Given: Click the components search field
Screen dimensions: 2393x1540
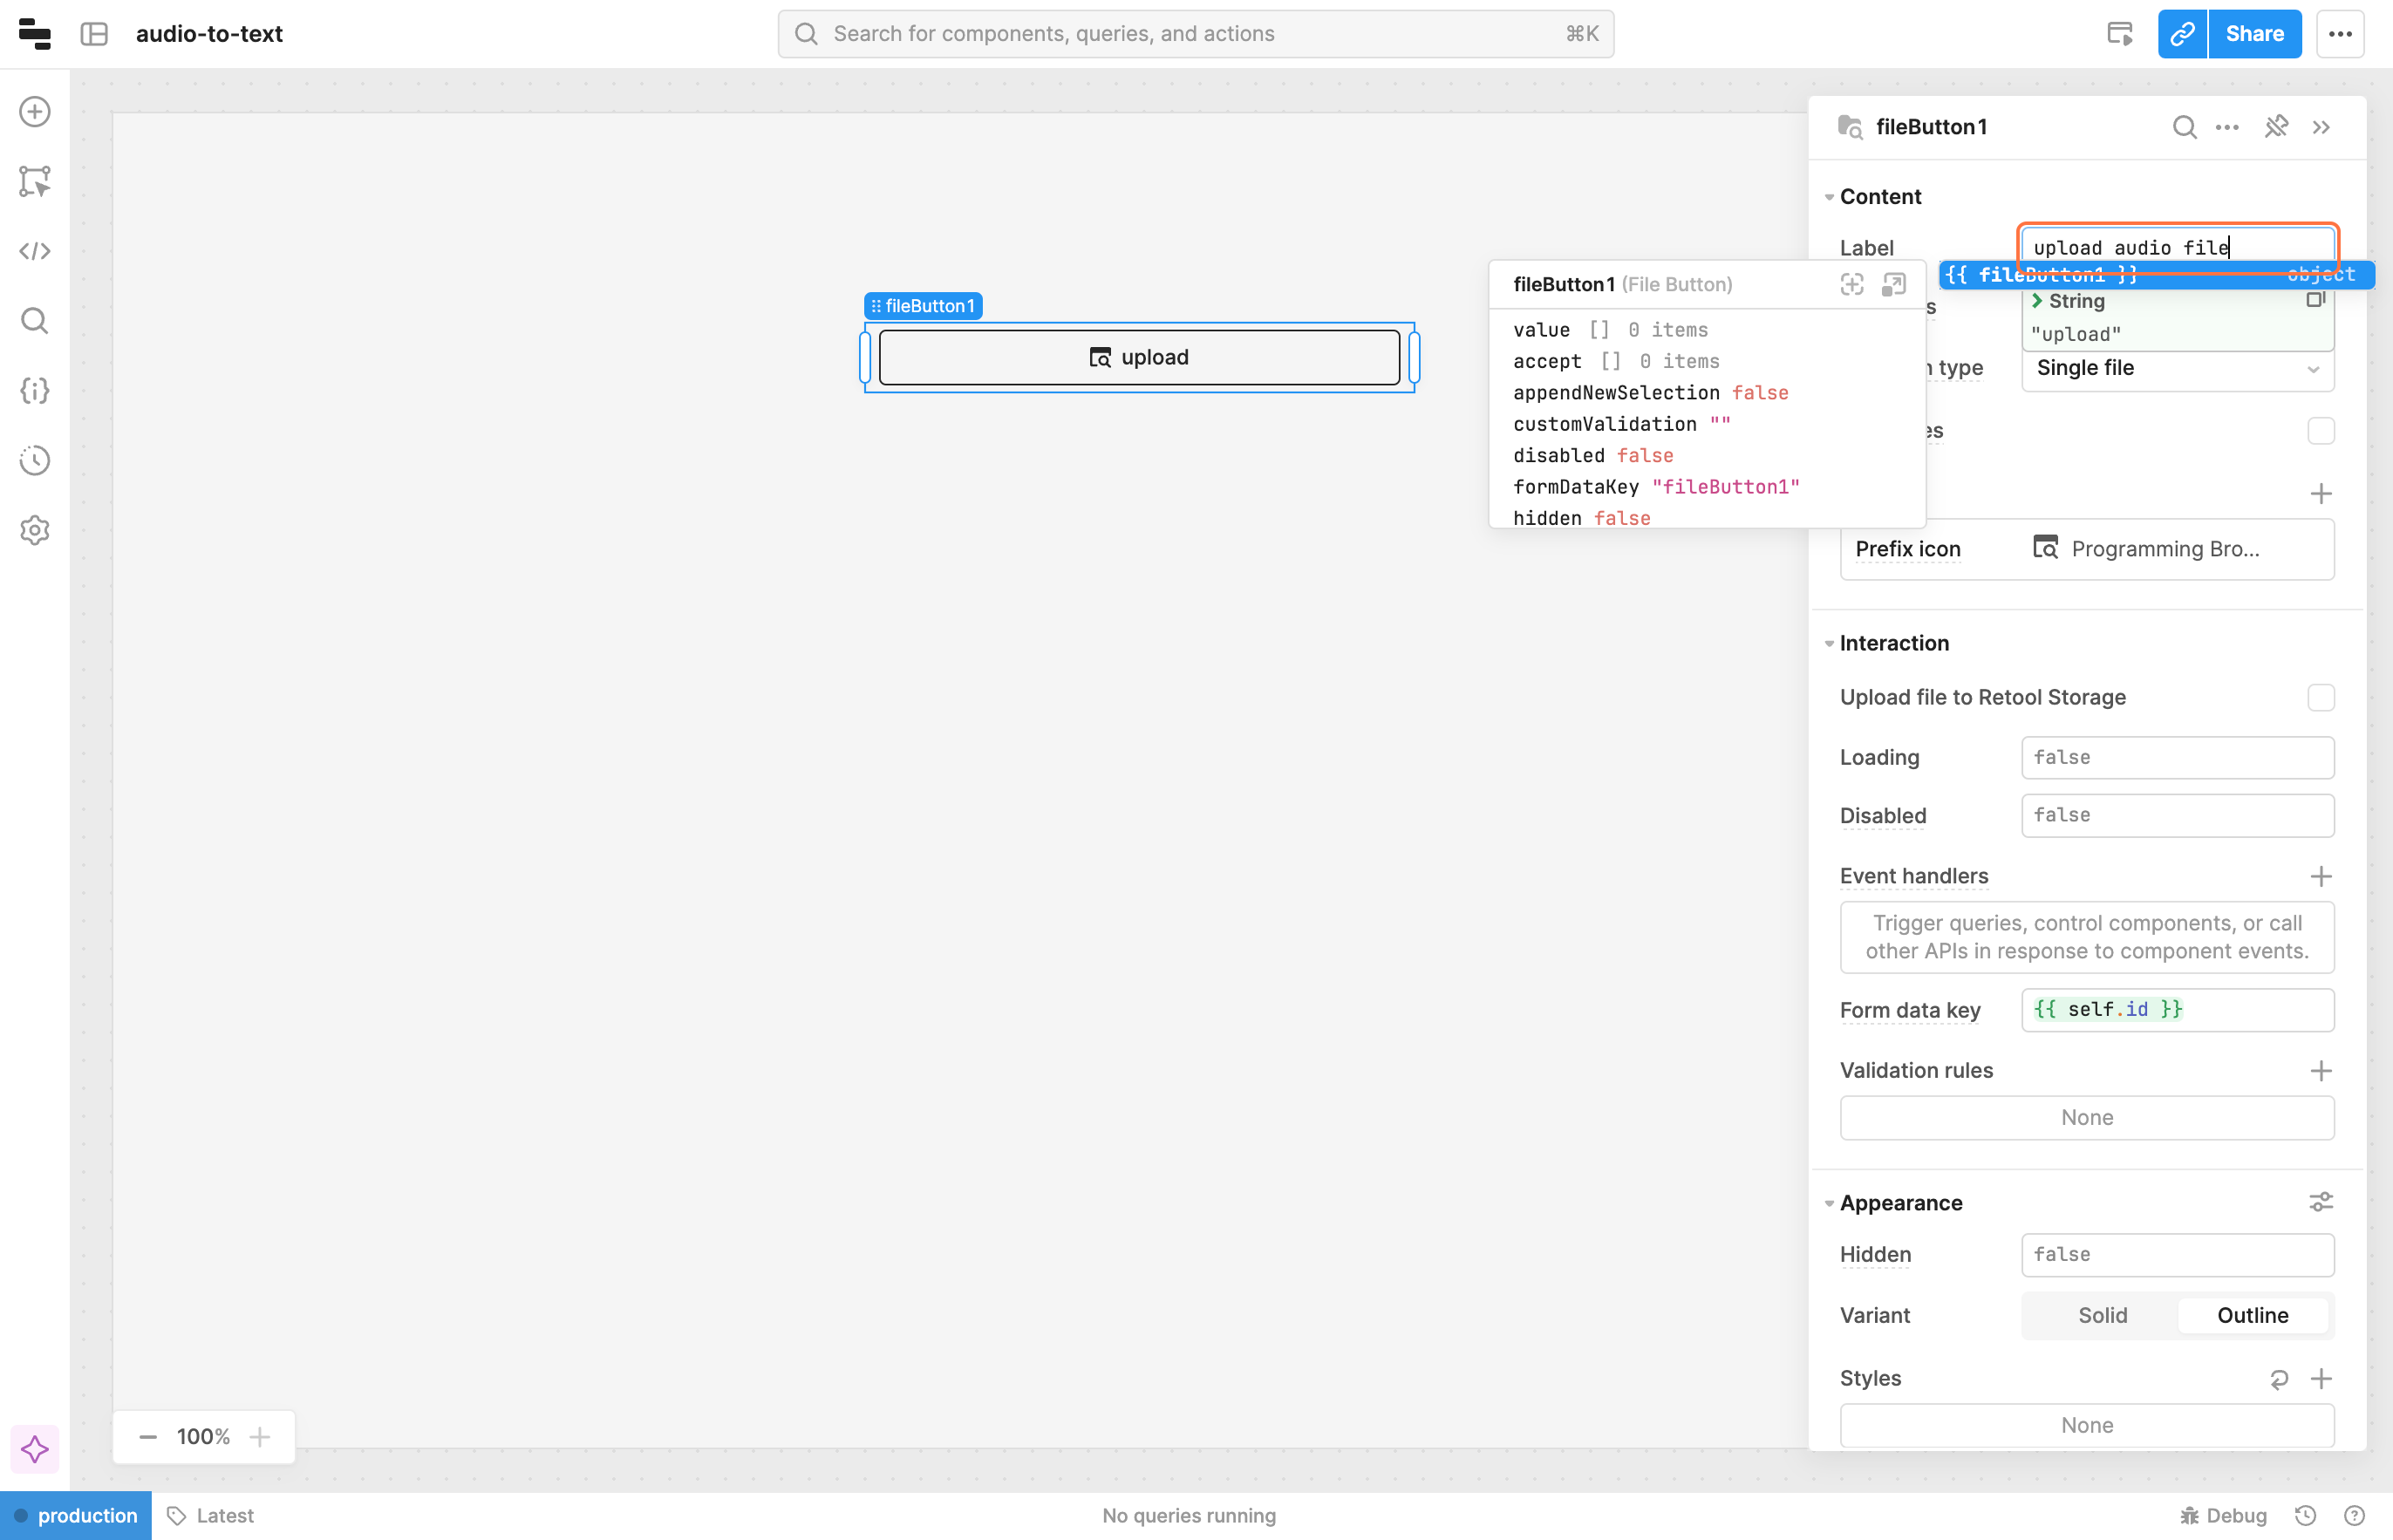Looking at the screenshot, I should click(1195, 34).
